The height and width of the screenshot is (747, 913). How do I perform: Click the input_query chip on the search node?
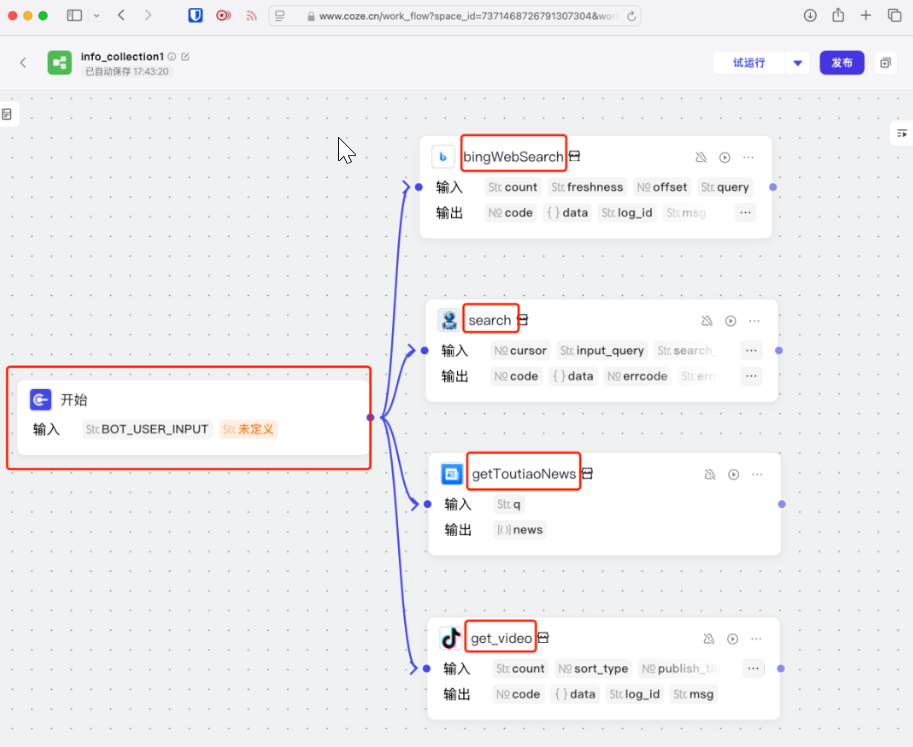pos(602,351)
